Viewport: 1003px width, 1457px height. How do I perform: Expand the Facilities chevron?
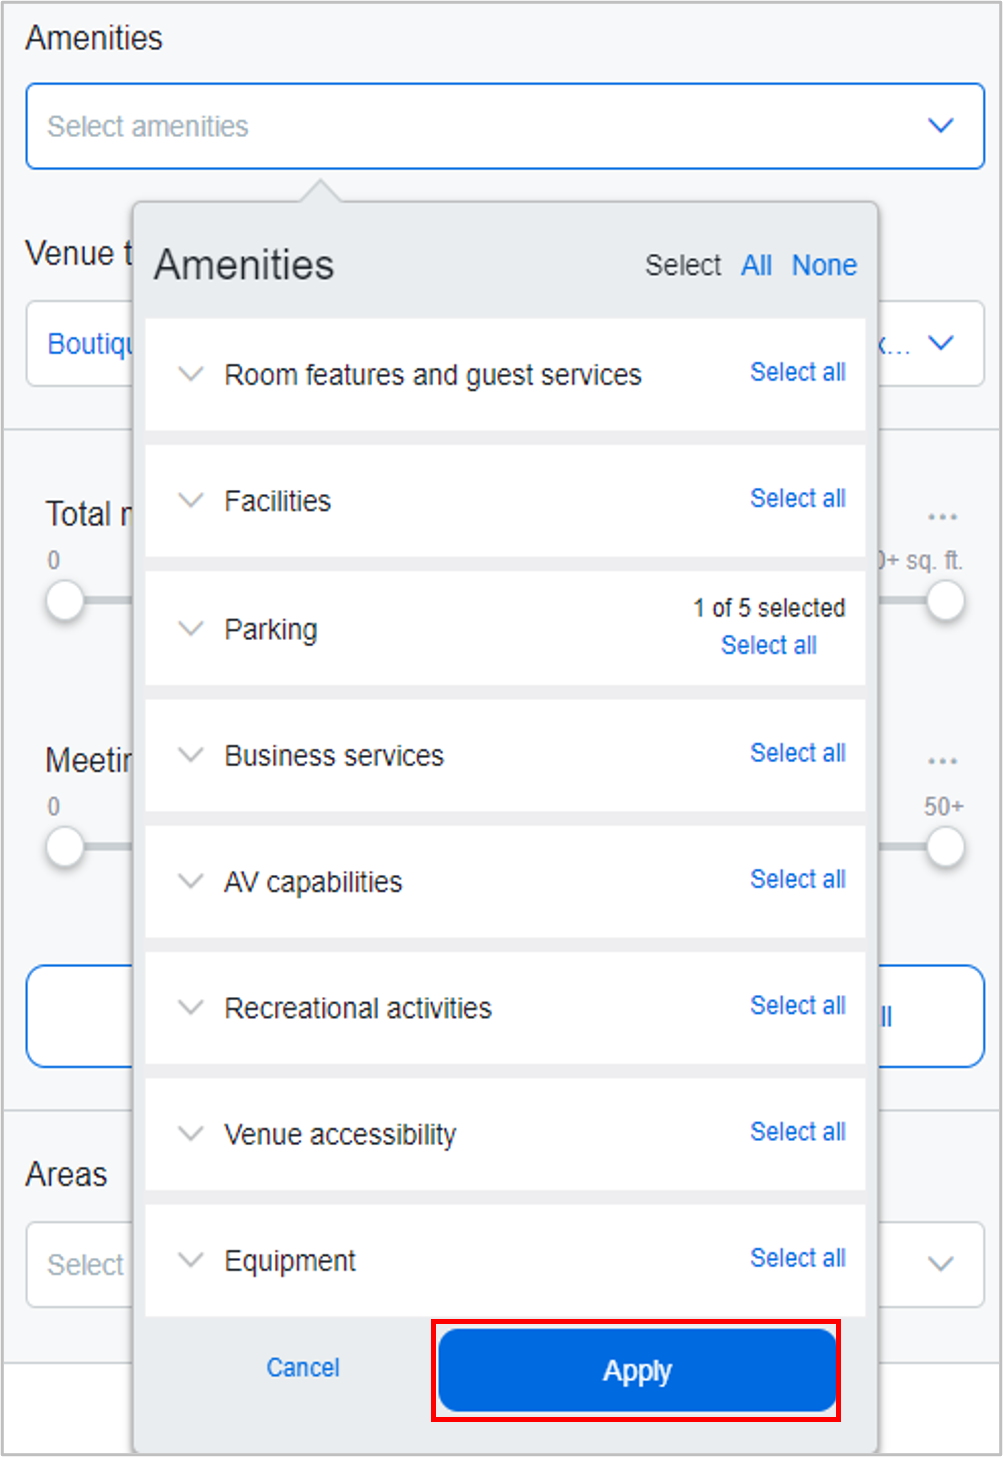pyautogui.click(x=191, y=501)
